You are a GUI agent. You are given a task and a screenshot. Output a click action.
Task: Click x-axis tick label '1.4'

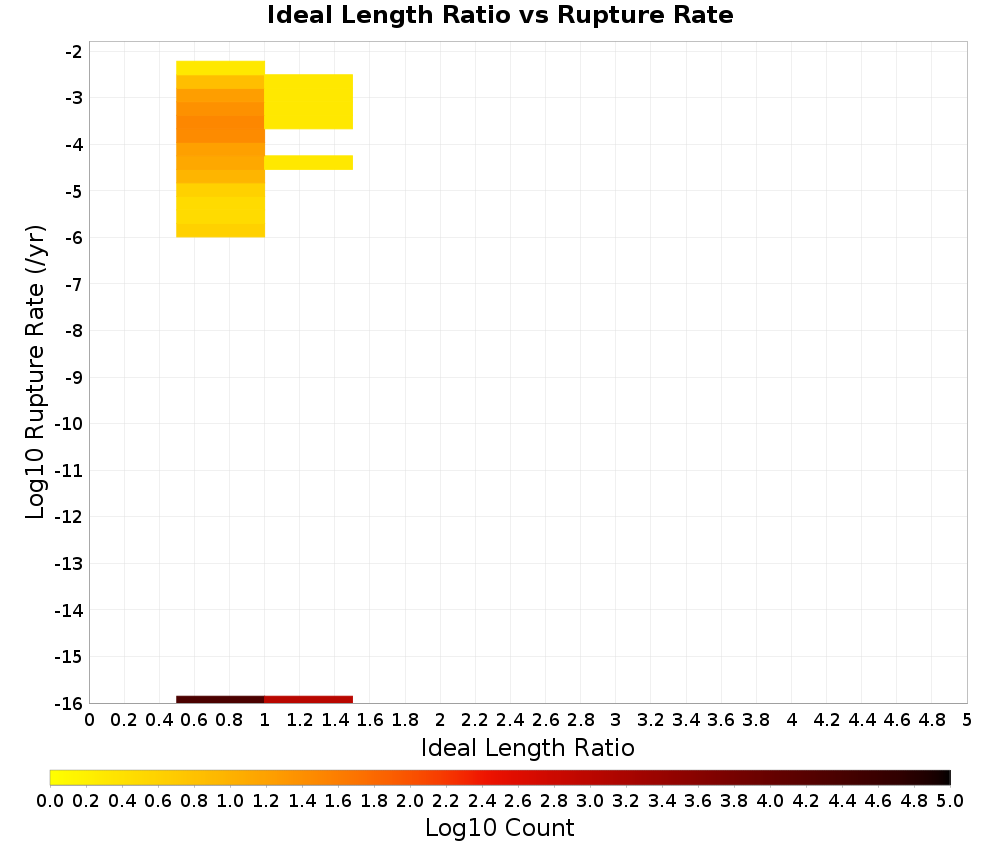335,720
